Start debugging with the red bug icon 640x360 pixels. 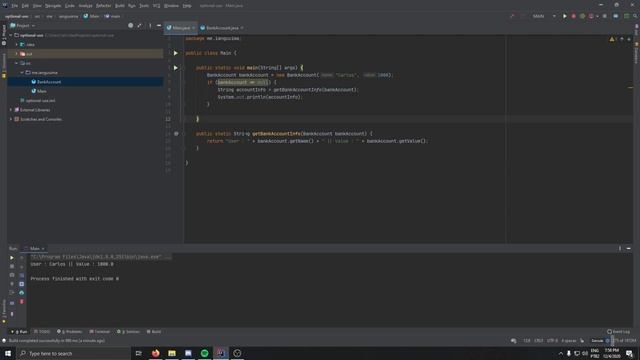coord(573,16)
